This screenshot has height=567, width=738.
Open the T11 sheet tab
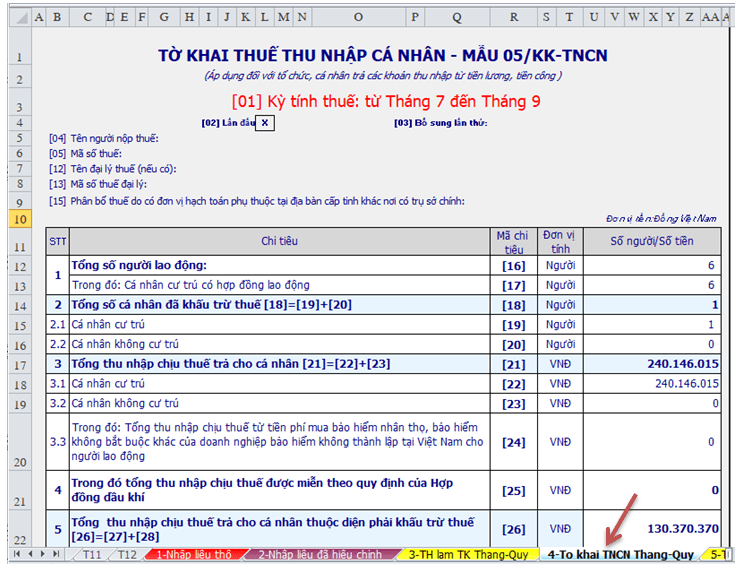click(x=93, y=554)
